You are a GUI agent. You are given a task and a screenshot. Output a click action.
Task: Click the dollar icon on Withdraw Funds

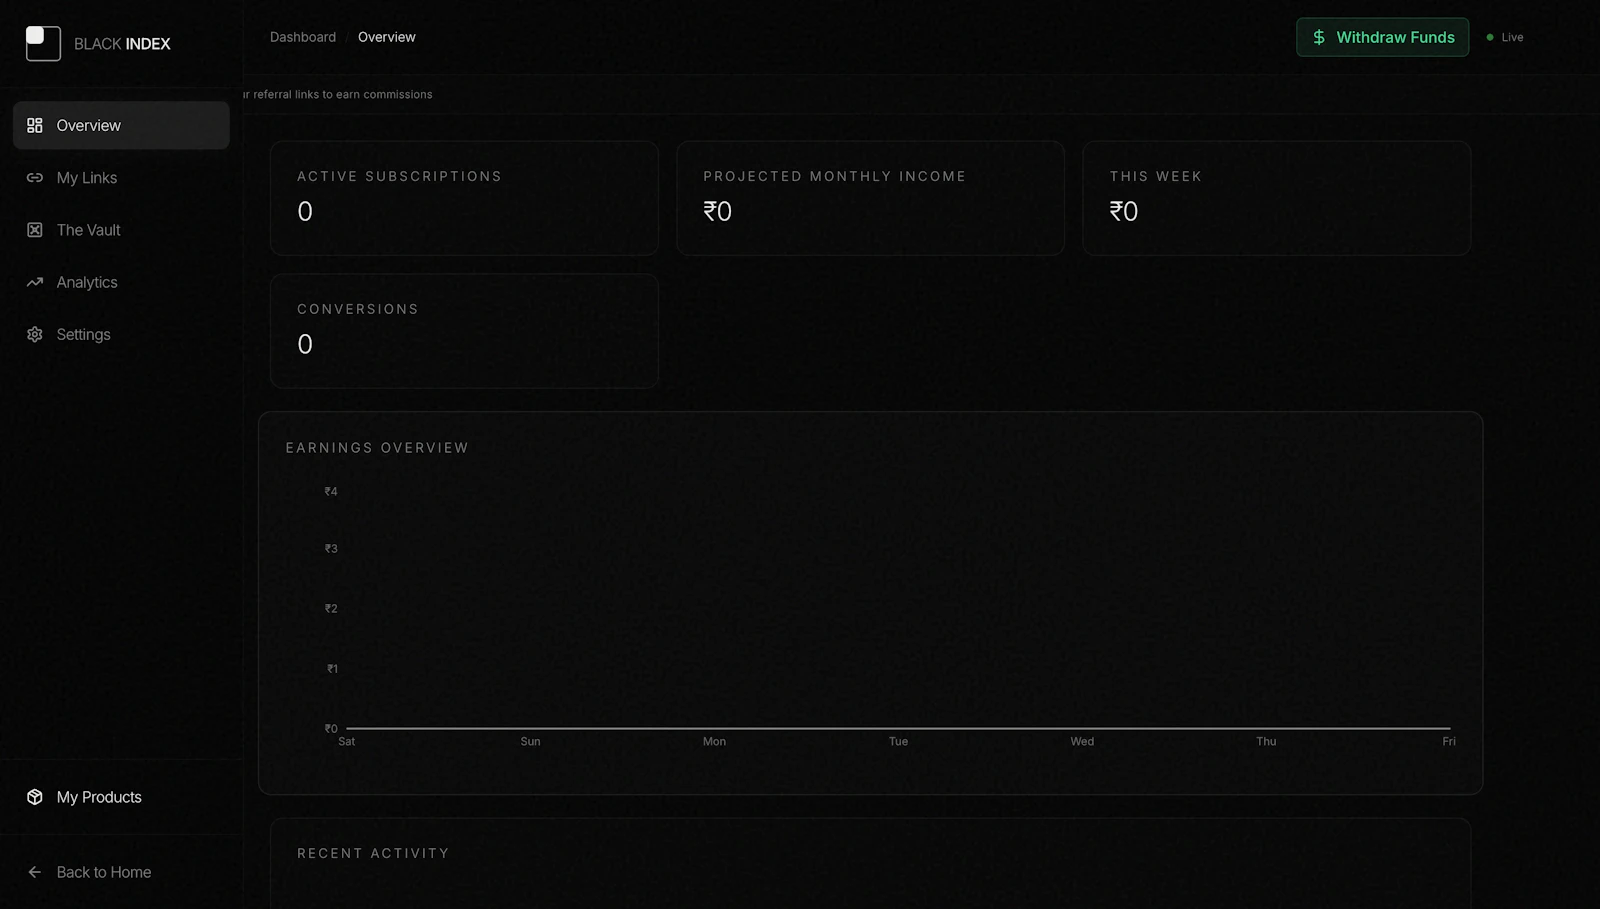pos(1319,37)
